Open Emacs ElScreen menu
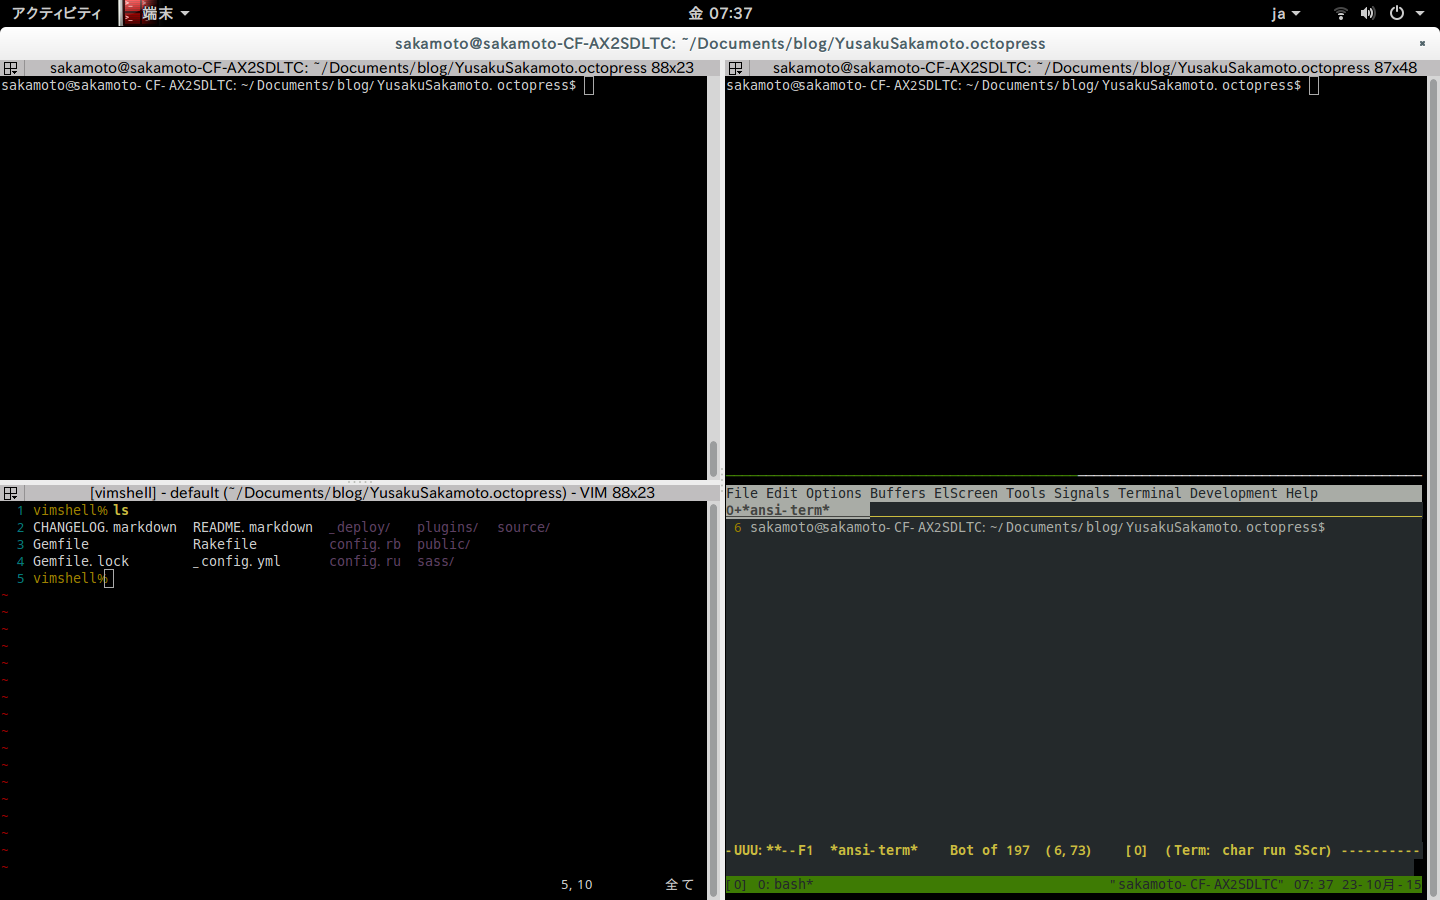The width and height of the screenshot is (1440, 900). click(x=966, y=493)
